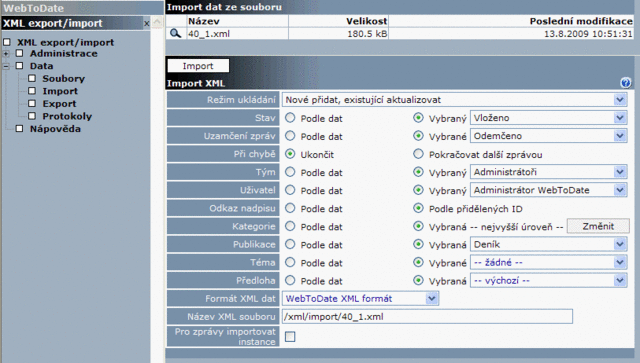Image resolution: width=640 pixels, height=363 pixels.
Task: Click the 13.8.2009 10:51:31 date cell
Action: [588, 34]
